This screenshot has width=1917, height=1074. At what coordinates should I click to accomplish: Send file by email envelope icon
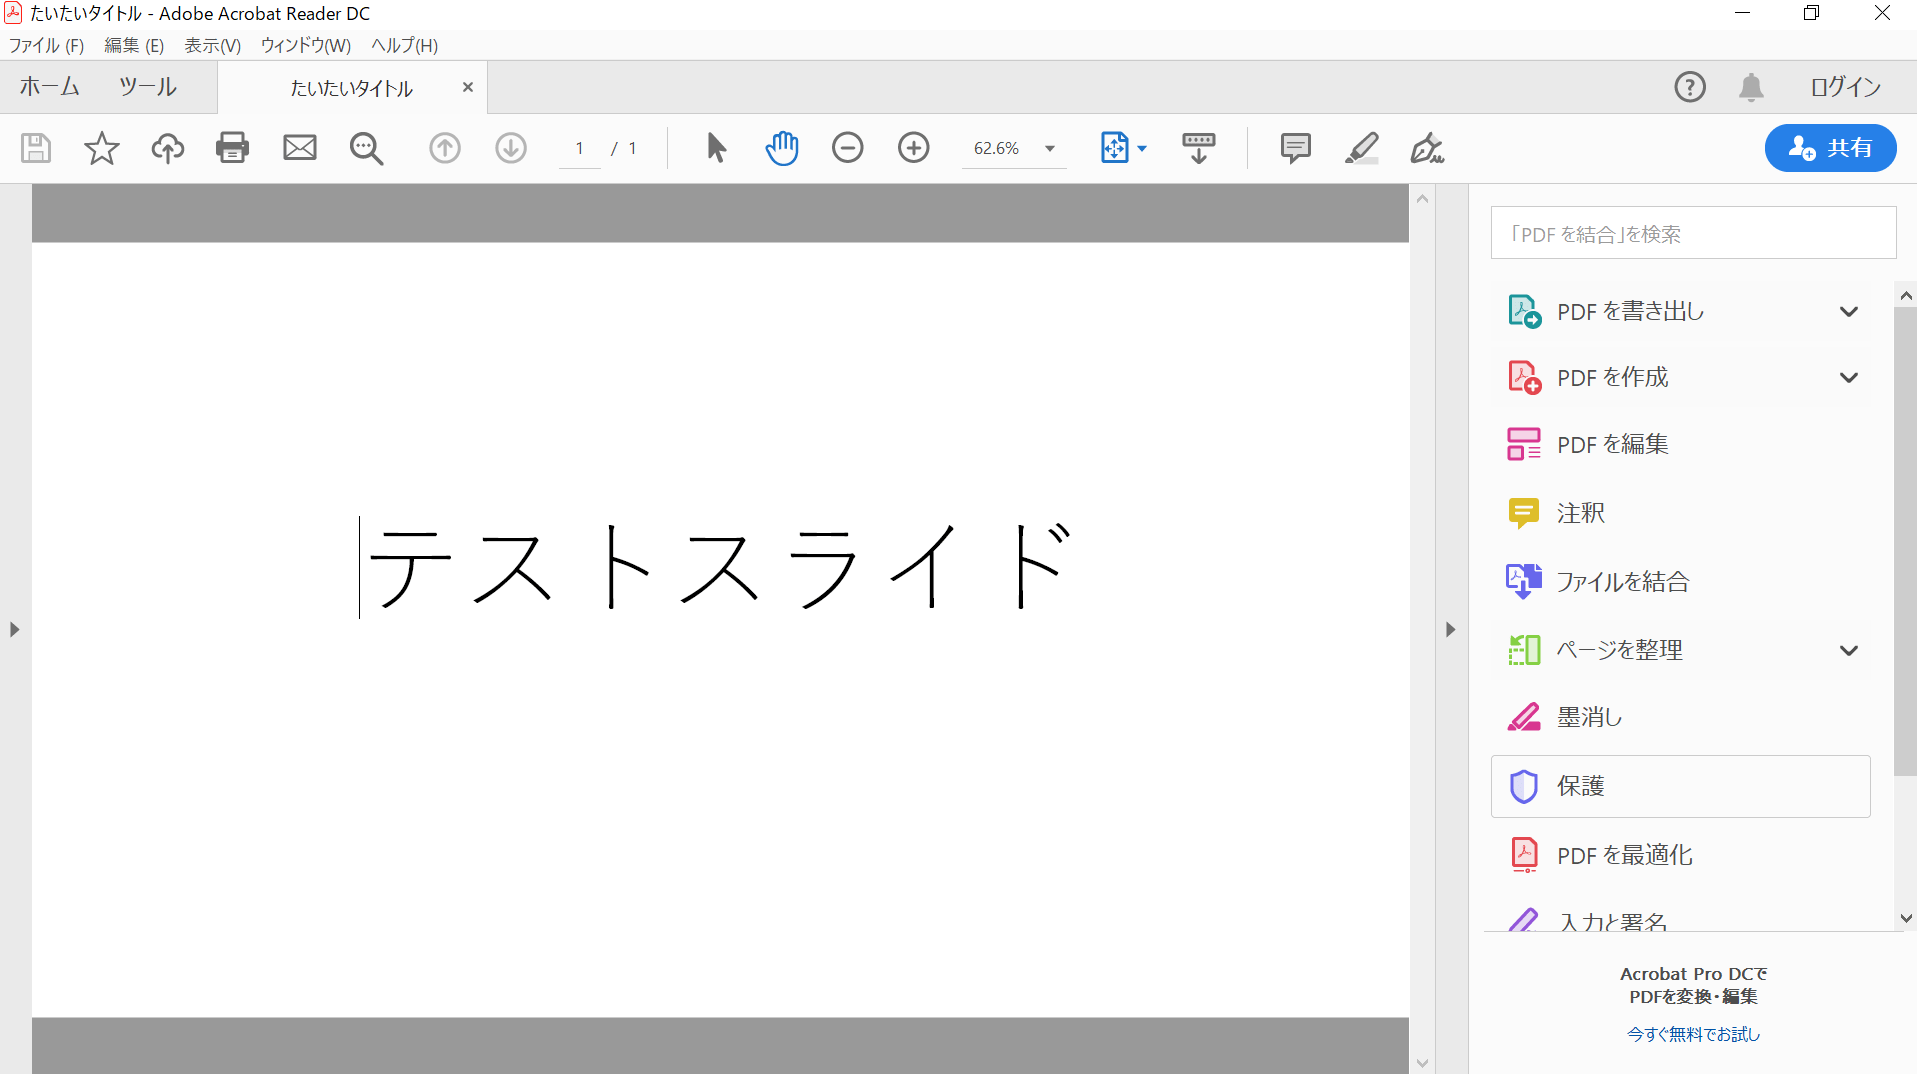coord(299,148)
